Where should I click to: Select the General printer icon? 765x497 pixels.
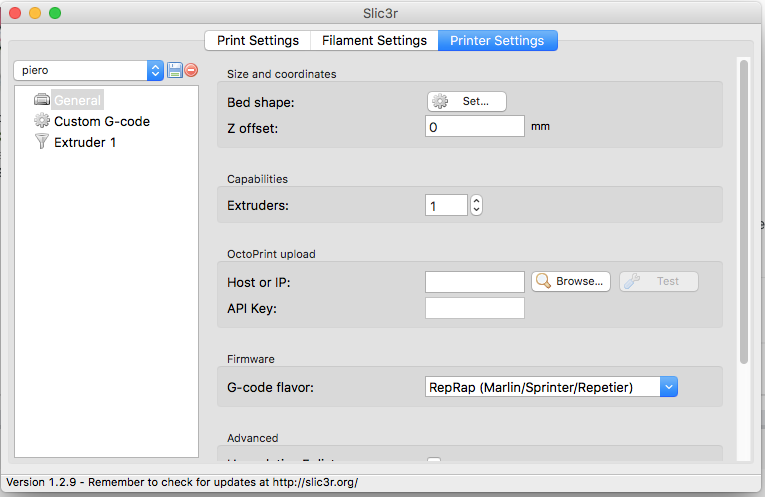point(42,99)
